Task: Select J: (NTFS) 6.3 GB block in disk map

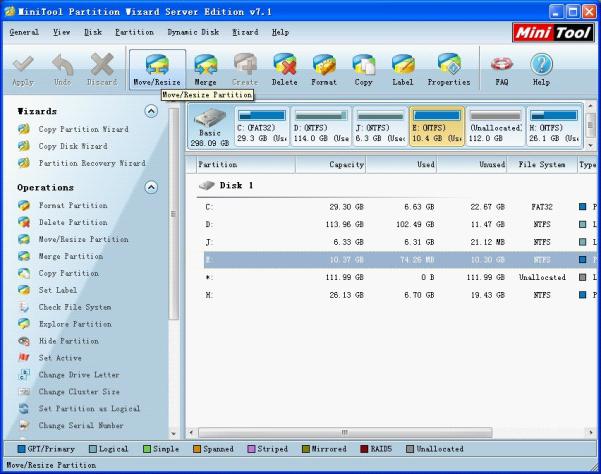Action: [x=380, y=127]
